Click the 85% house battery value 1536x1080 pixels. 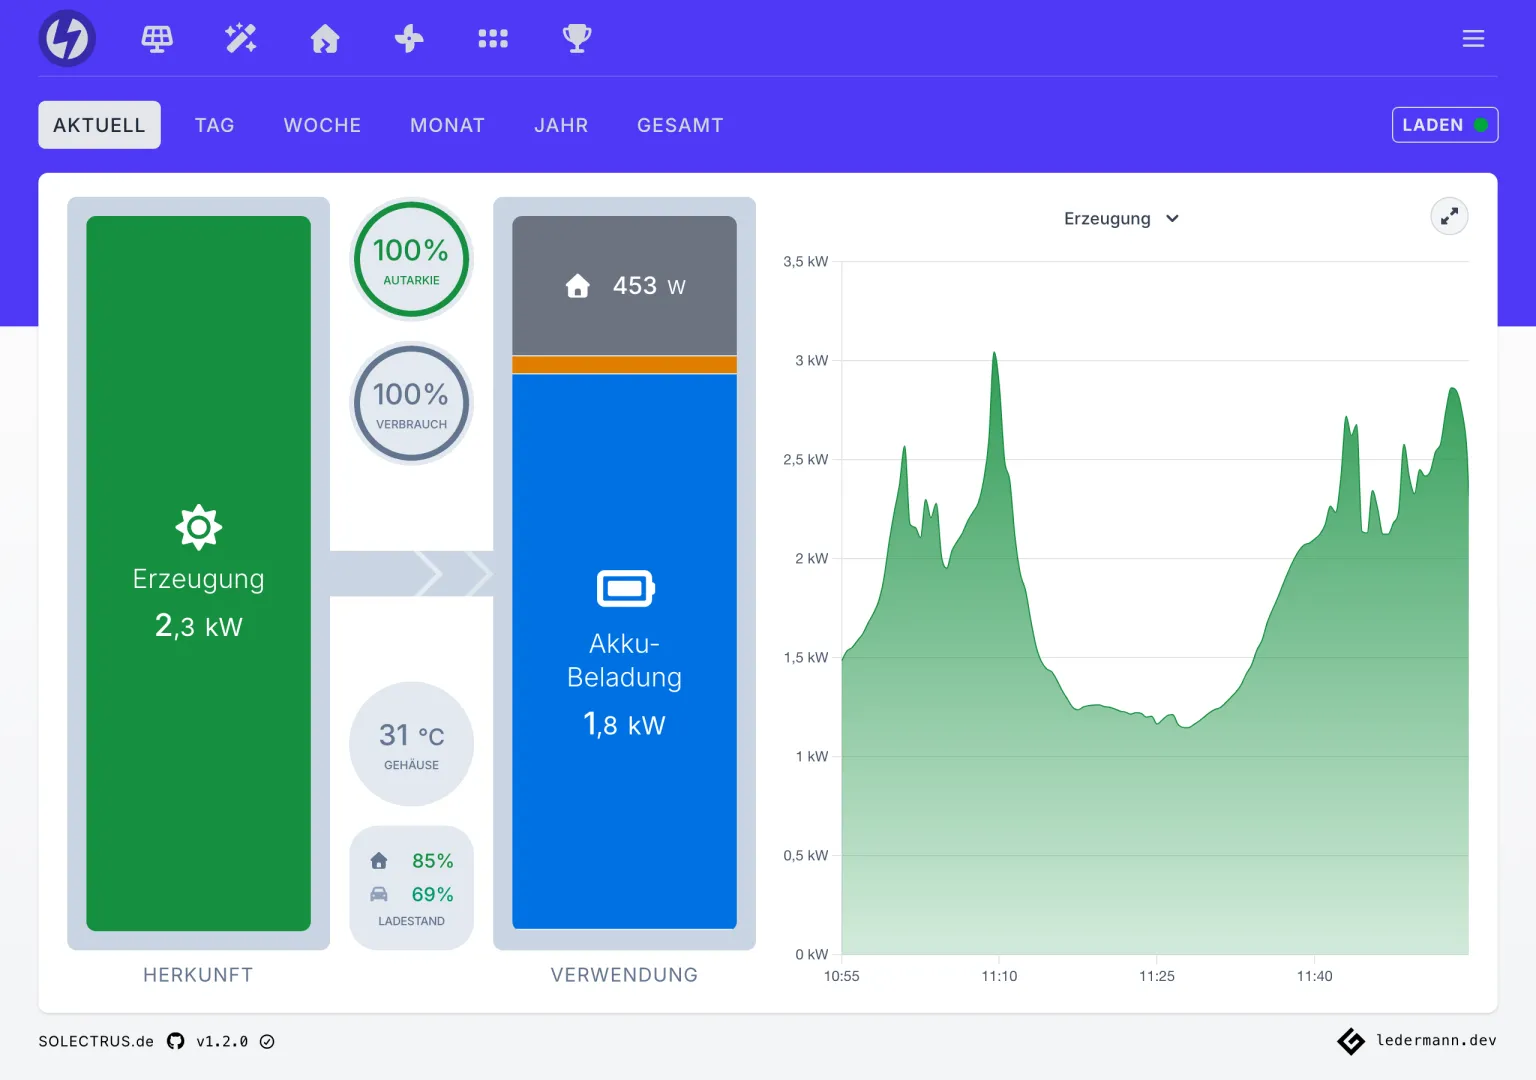pyautogui.click(x=432, y=861)
